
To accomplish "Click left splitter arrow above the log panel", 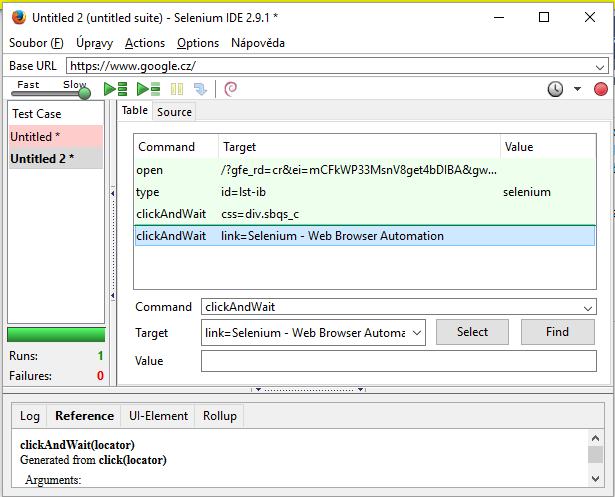I will point(258,390).
